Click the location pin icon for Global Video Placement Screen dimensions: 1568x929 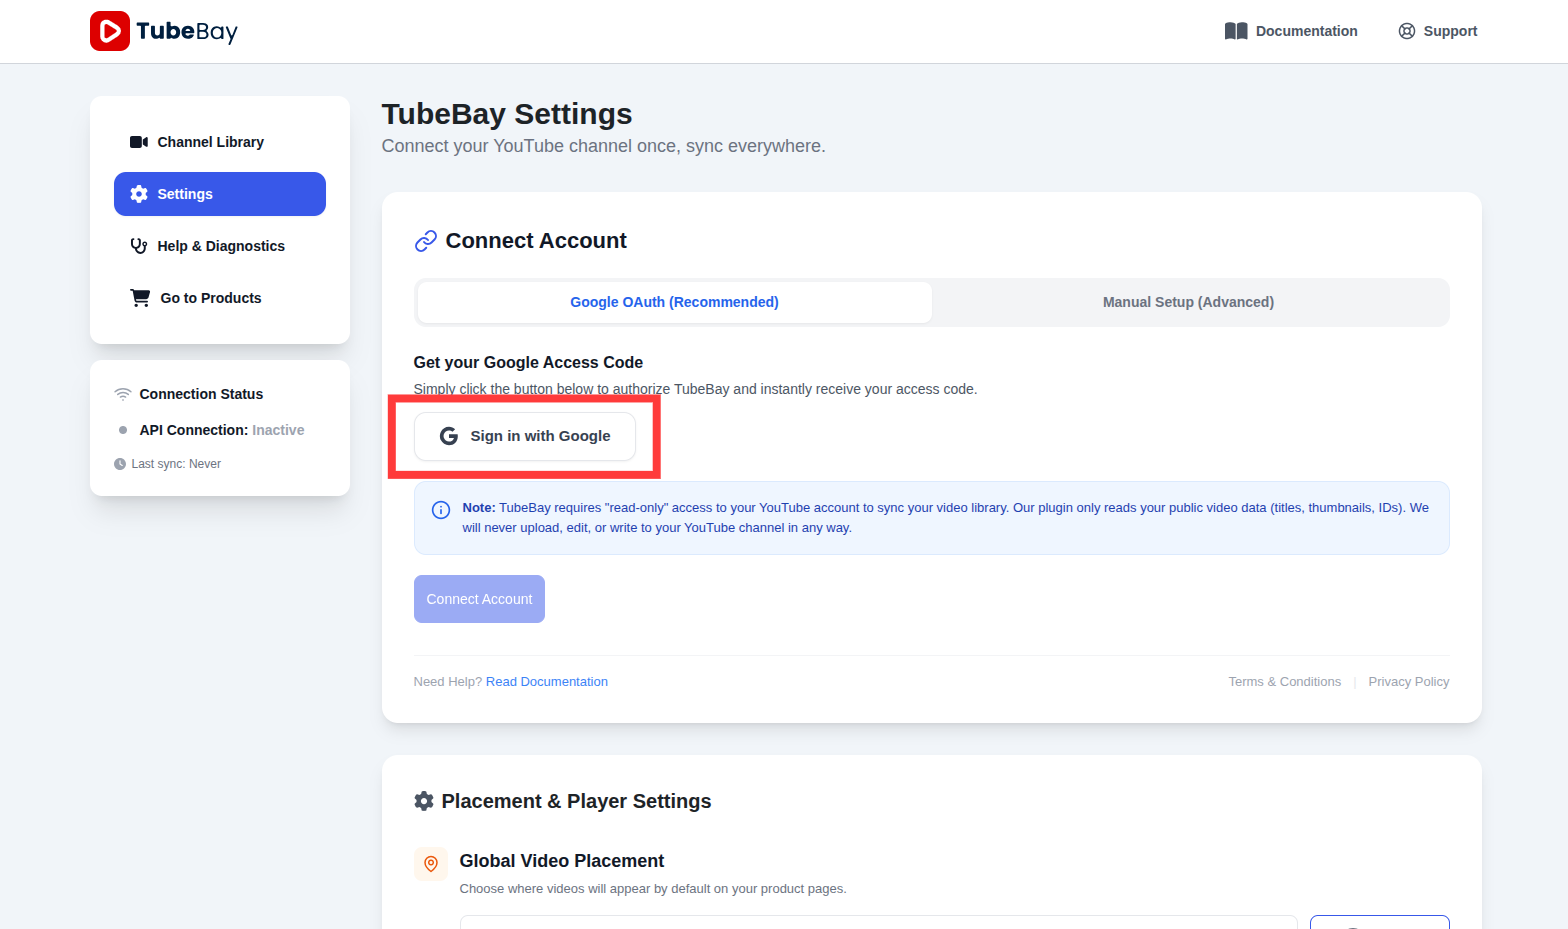click(x=430, y=864)
